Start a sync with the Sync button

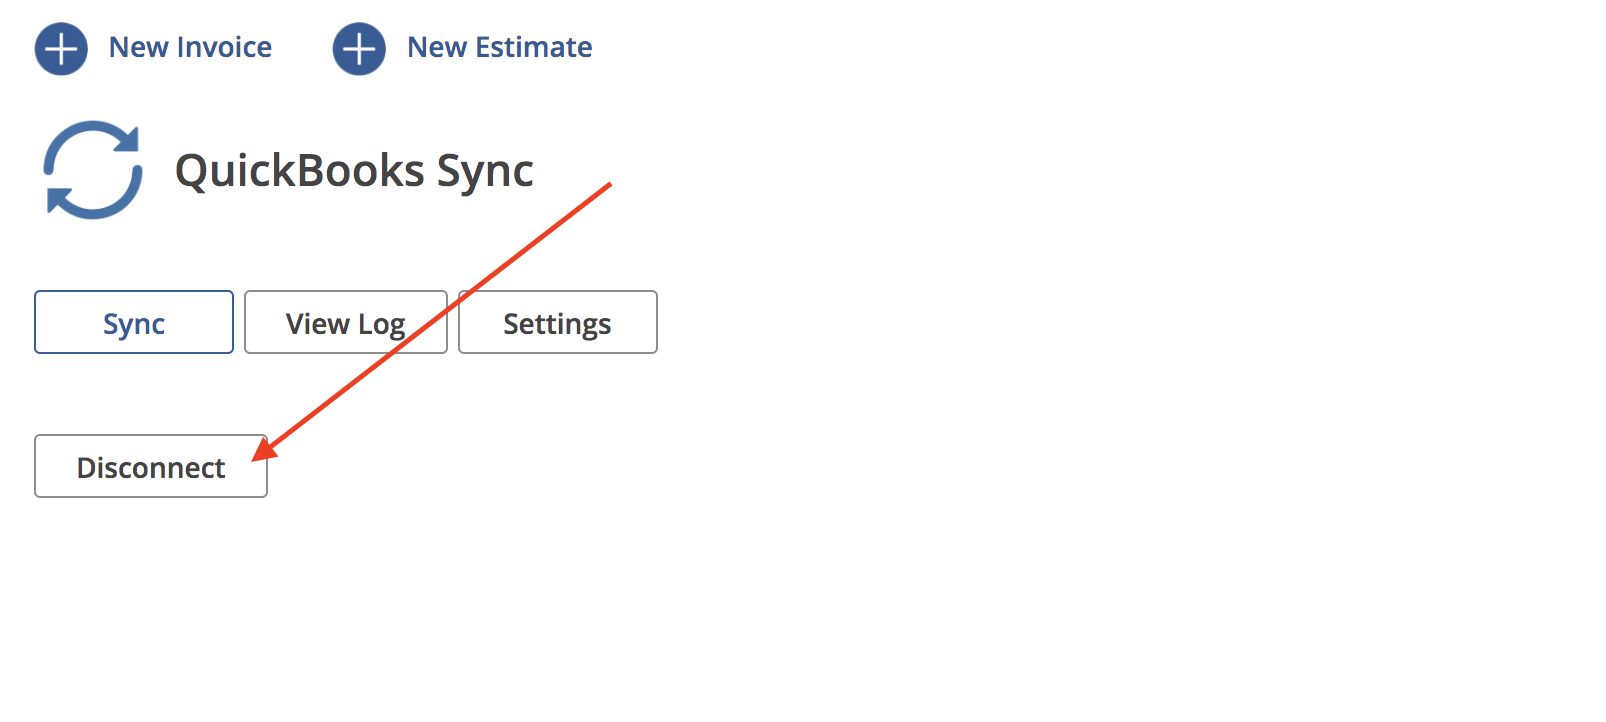133,322
